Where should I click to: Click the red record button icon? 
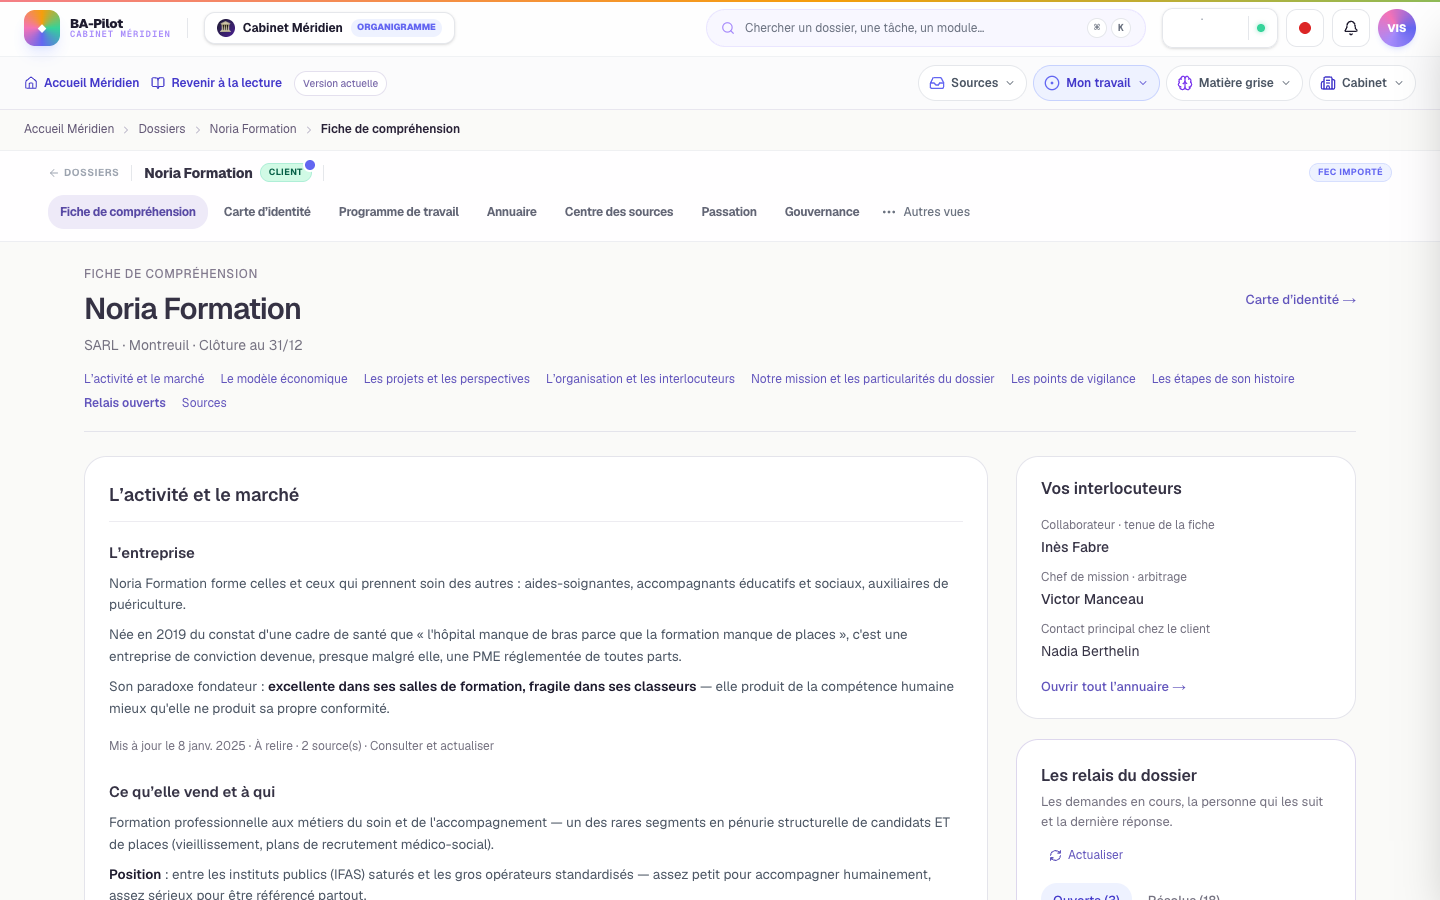(x=1305, y=28)
